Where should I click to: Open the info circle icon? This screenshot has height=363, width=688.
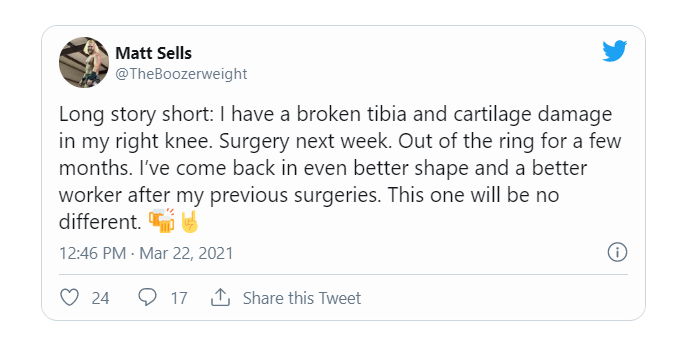(x=617, y=252)
